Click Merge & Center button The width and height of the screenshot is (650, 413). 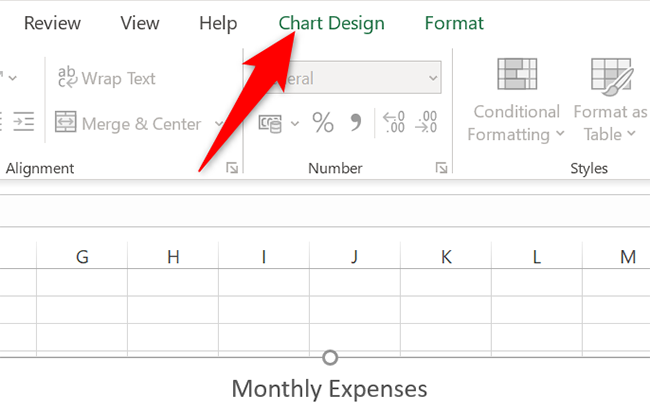click(x=130, y=123)
